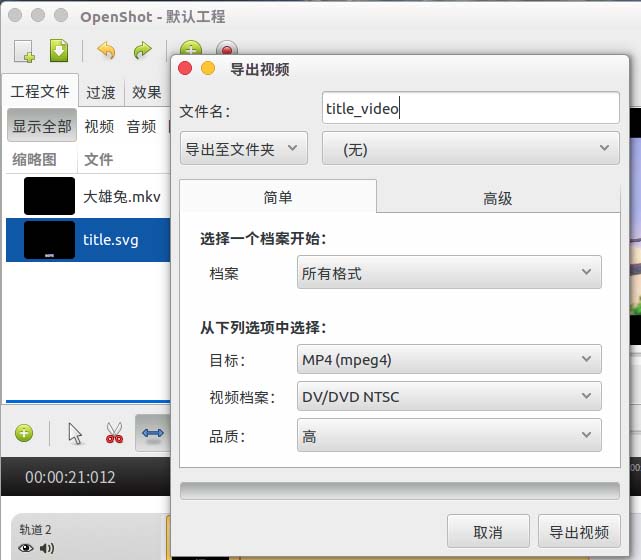Toggle visibility eye for 轨道 2

(x=26, y=548)
